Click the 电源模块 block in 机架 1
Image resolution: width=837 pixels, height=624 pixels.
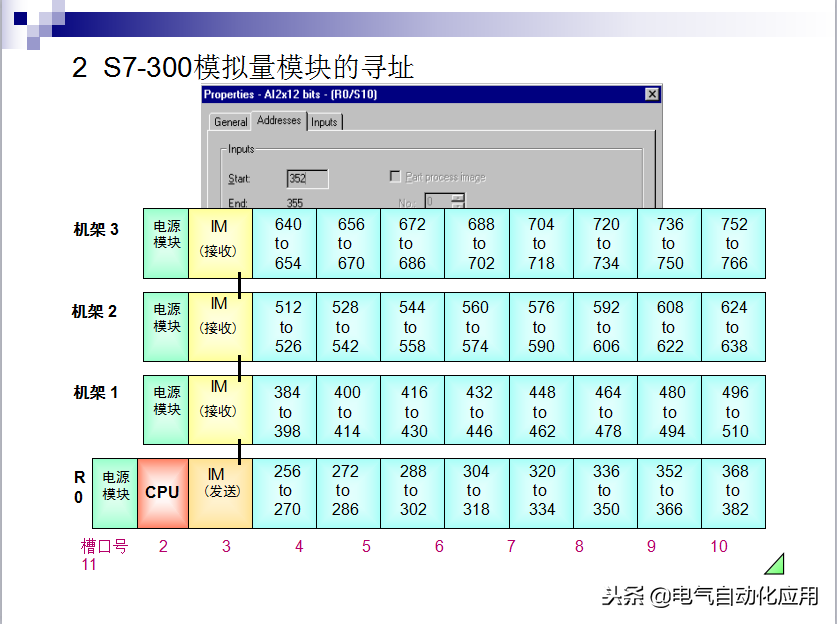pos(166,410)
